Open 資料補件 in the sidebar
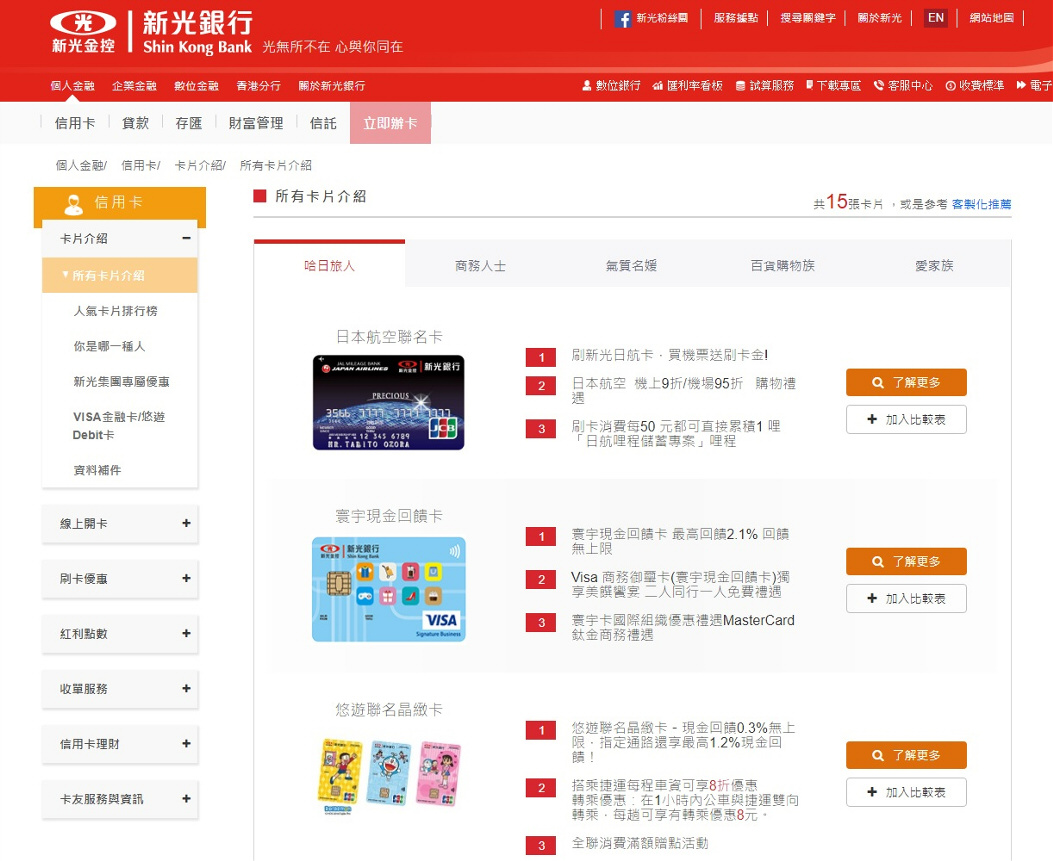The height and width of the screenshot is (861, 1053). click(x=97, y=470)
